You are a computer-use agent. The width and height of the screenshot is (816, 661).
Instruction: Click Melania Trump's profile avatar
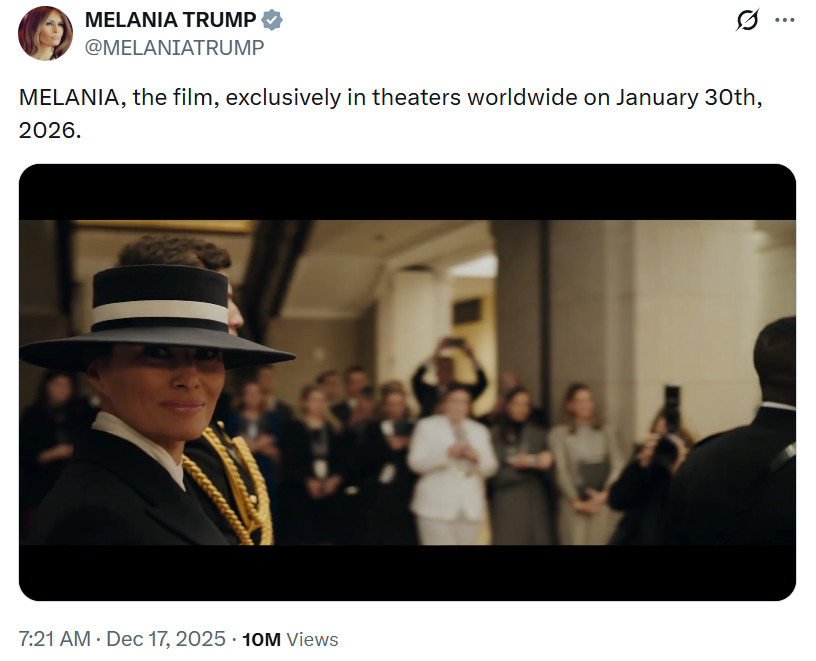pyautogui.click(x=45, y=33)
